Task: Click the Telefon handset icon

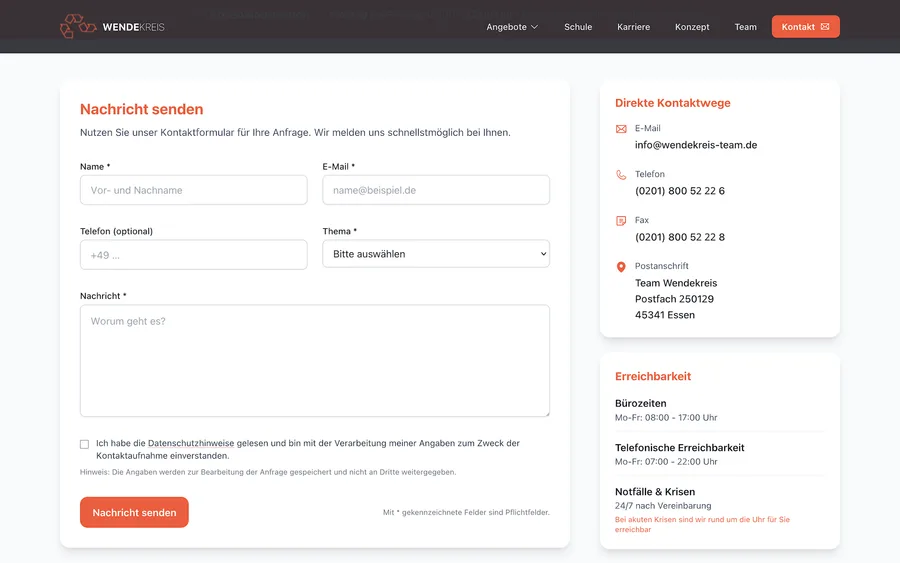Action: [x=621, y=175]
